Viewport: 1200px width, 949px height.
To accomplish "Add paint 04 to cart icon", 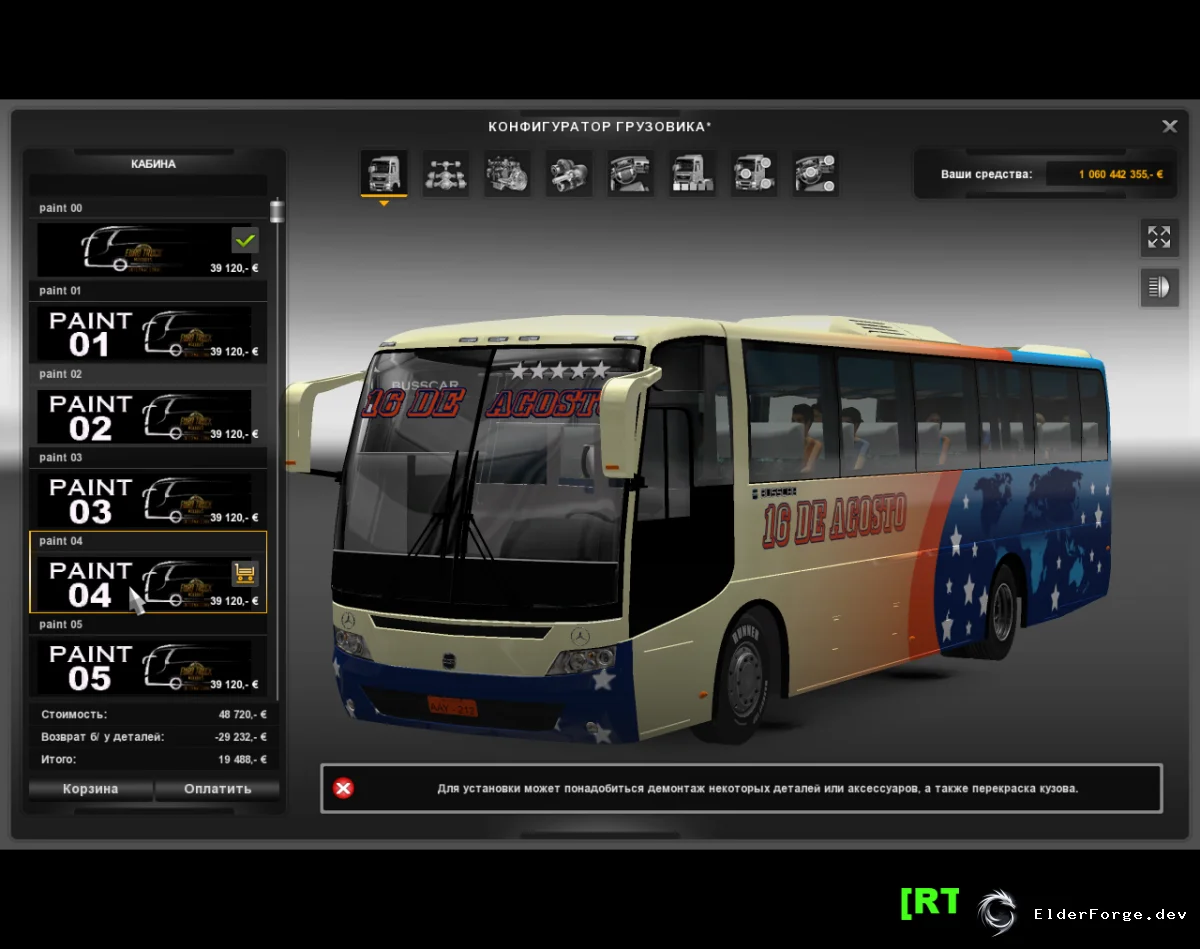I will coord(245,573).
